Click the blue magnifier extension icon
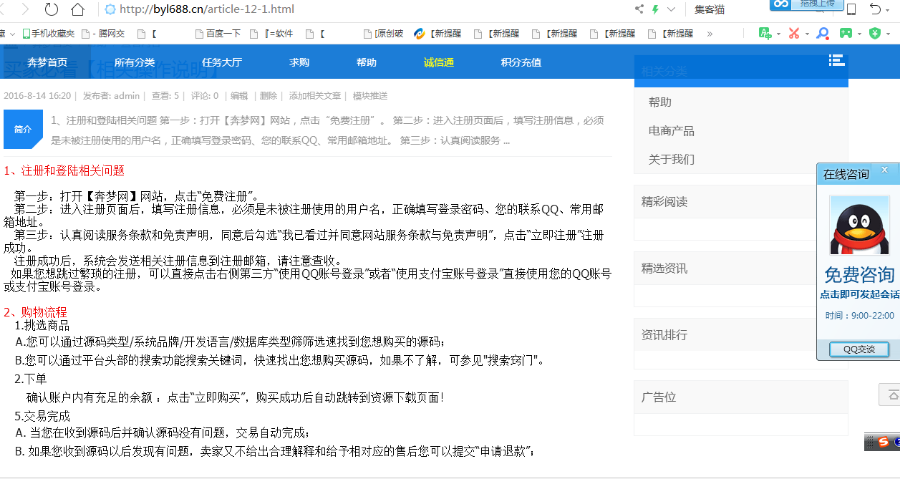Image resolution: width=900 pixels, height=479 pixels. pos(823,33)
